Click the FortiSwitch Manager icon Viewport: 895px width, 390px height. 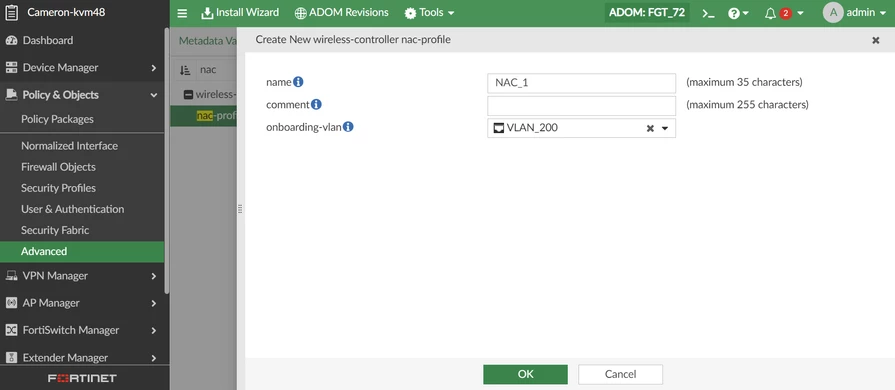tap(11, 330)
